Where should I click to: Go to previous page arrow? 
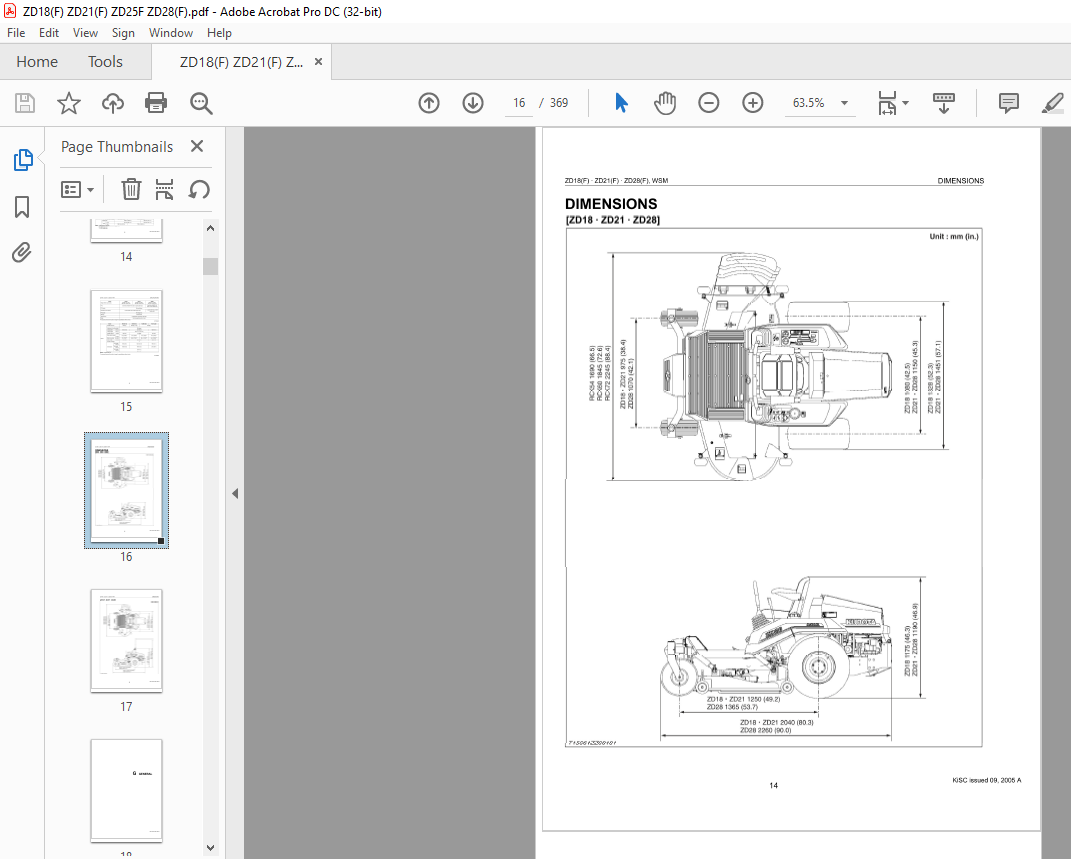[429, 103]
